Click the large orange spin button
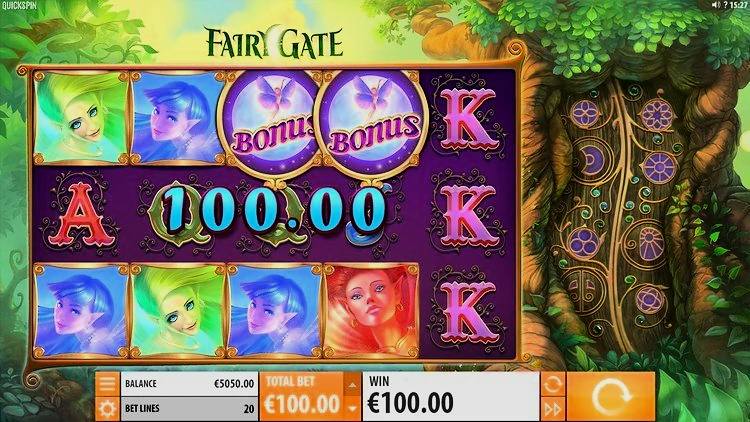750x422 pixels. 611,397
